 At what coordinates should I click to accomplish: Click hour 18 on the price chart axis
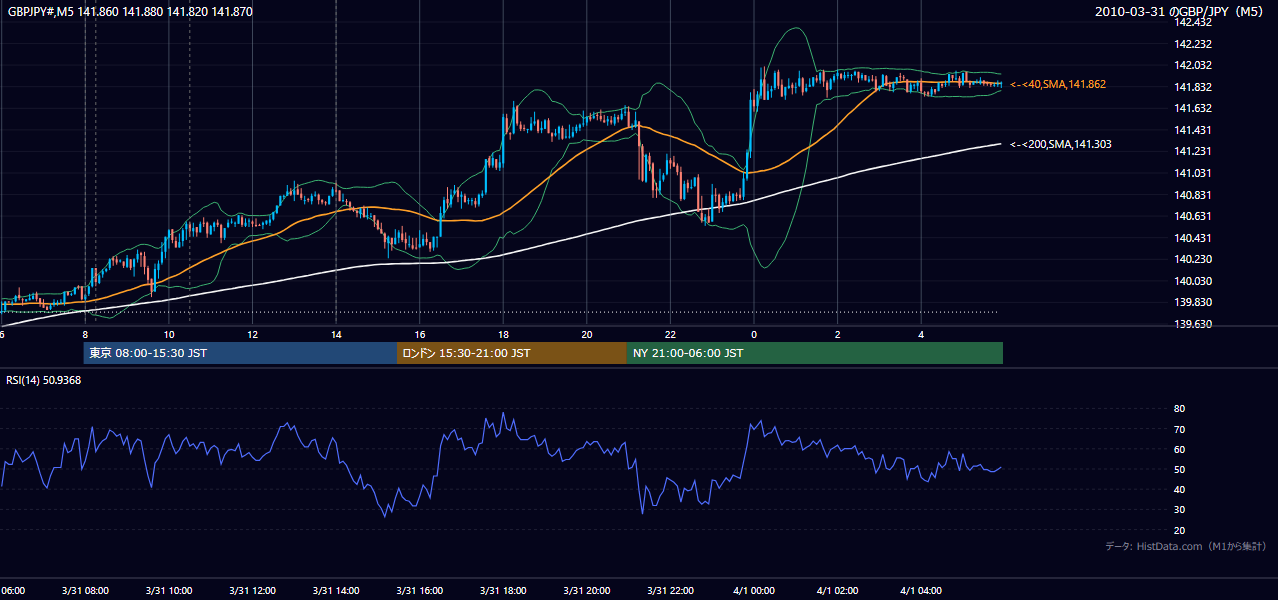(x=503, y=334)
